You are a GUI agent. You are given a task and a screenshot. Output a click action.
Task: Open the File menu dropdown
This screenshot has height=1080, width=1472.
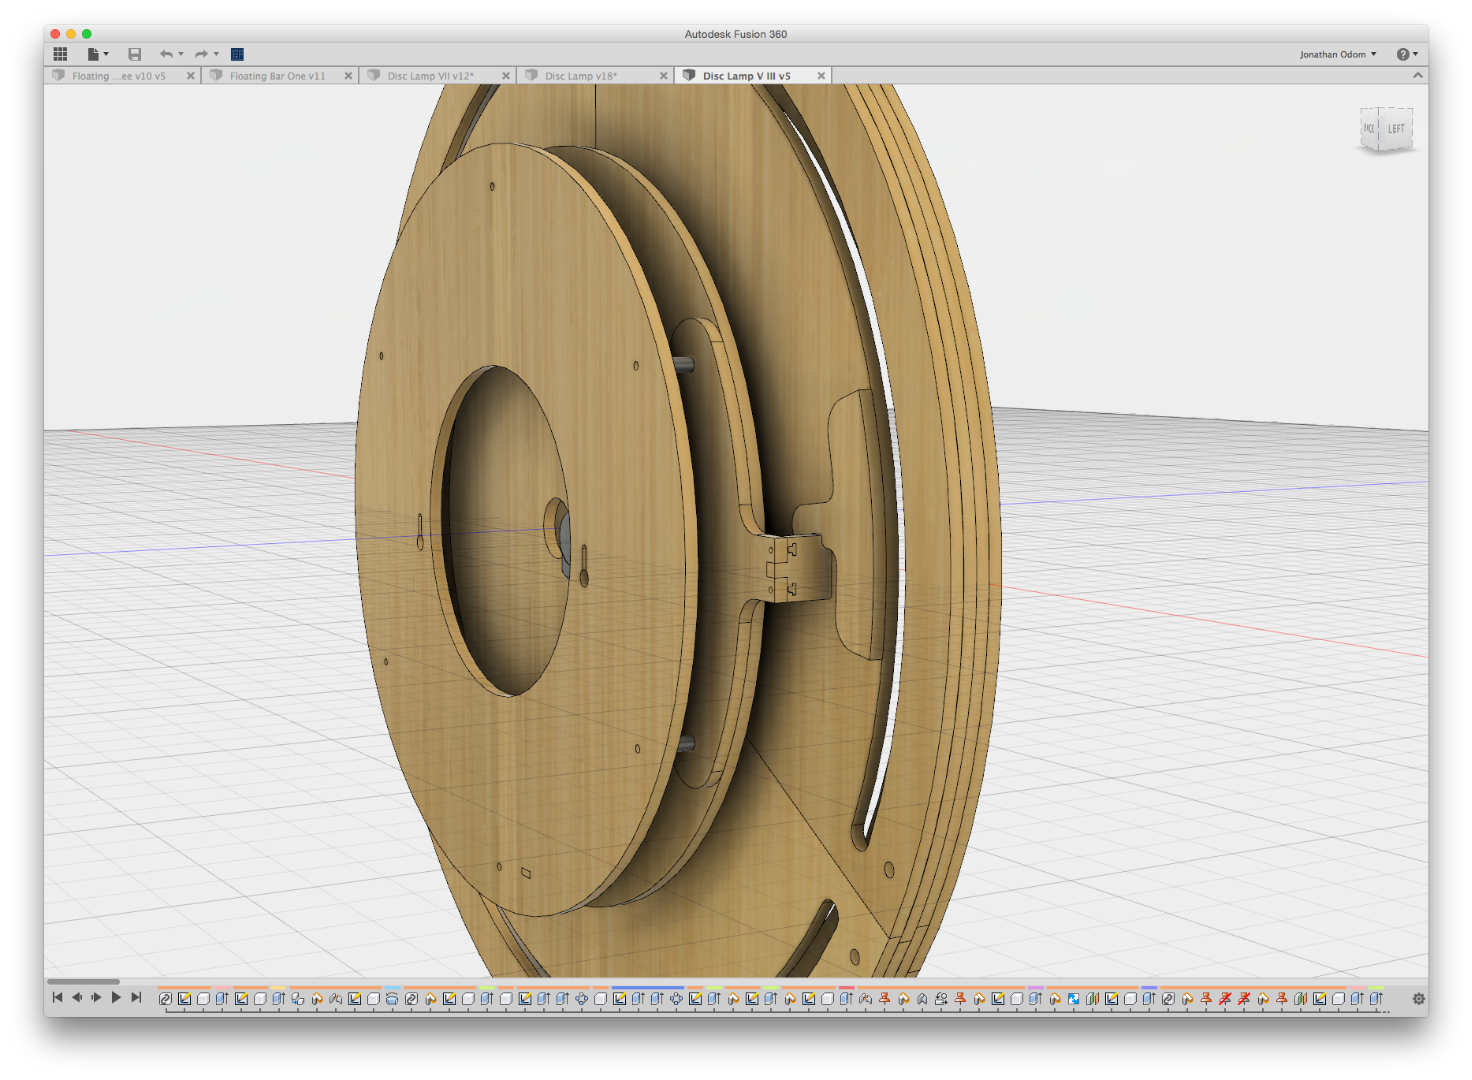(x=97, y=54)
